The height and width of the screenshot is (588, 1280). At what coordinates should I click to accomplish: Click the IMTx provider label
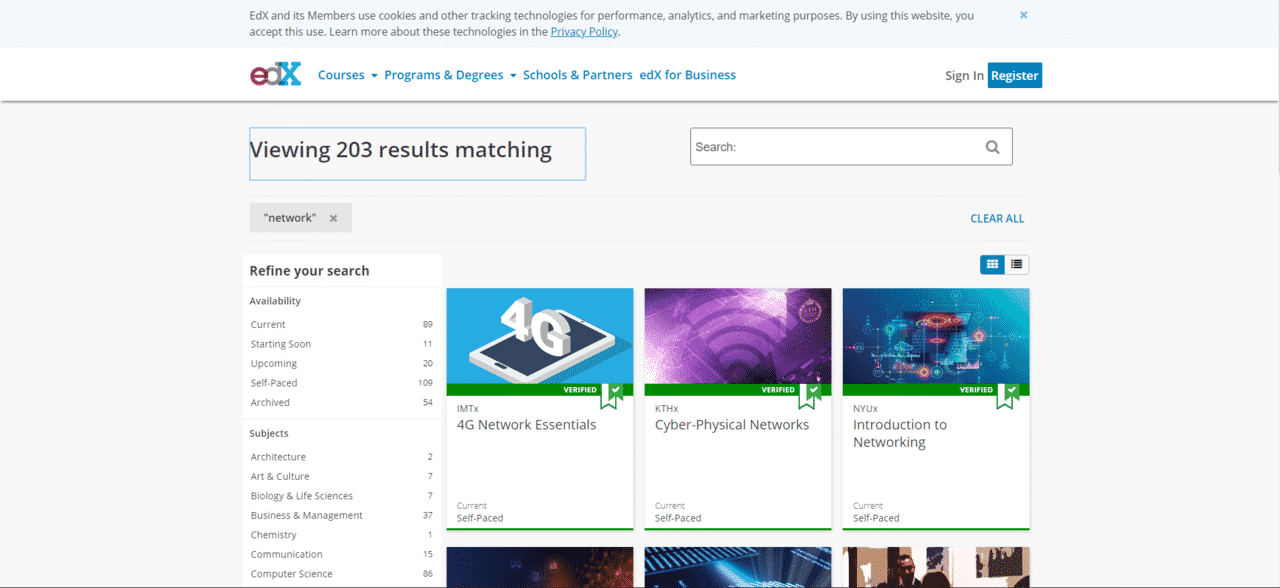point(468,409)
